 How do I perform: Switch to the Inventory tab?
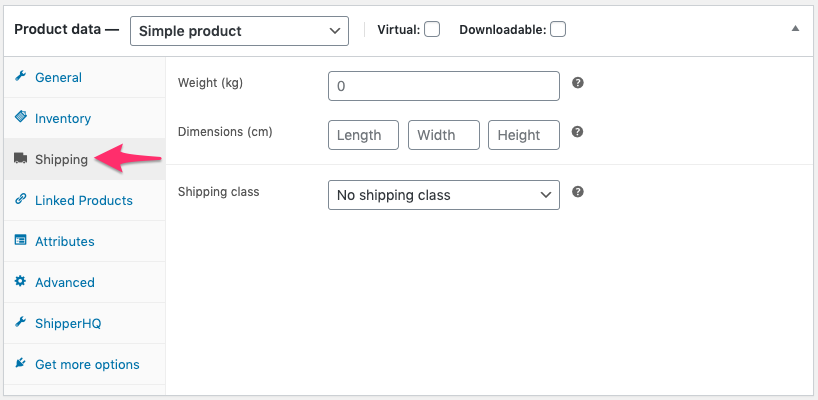pos(63,118)
